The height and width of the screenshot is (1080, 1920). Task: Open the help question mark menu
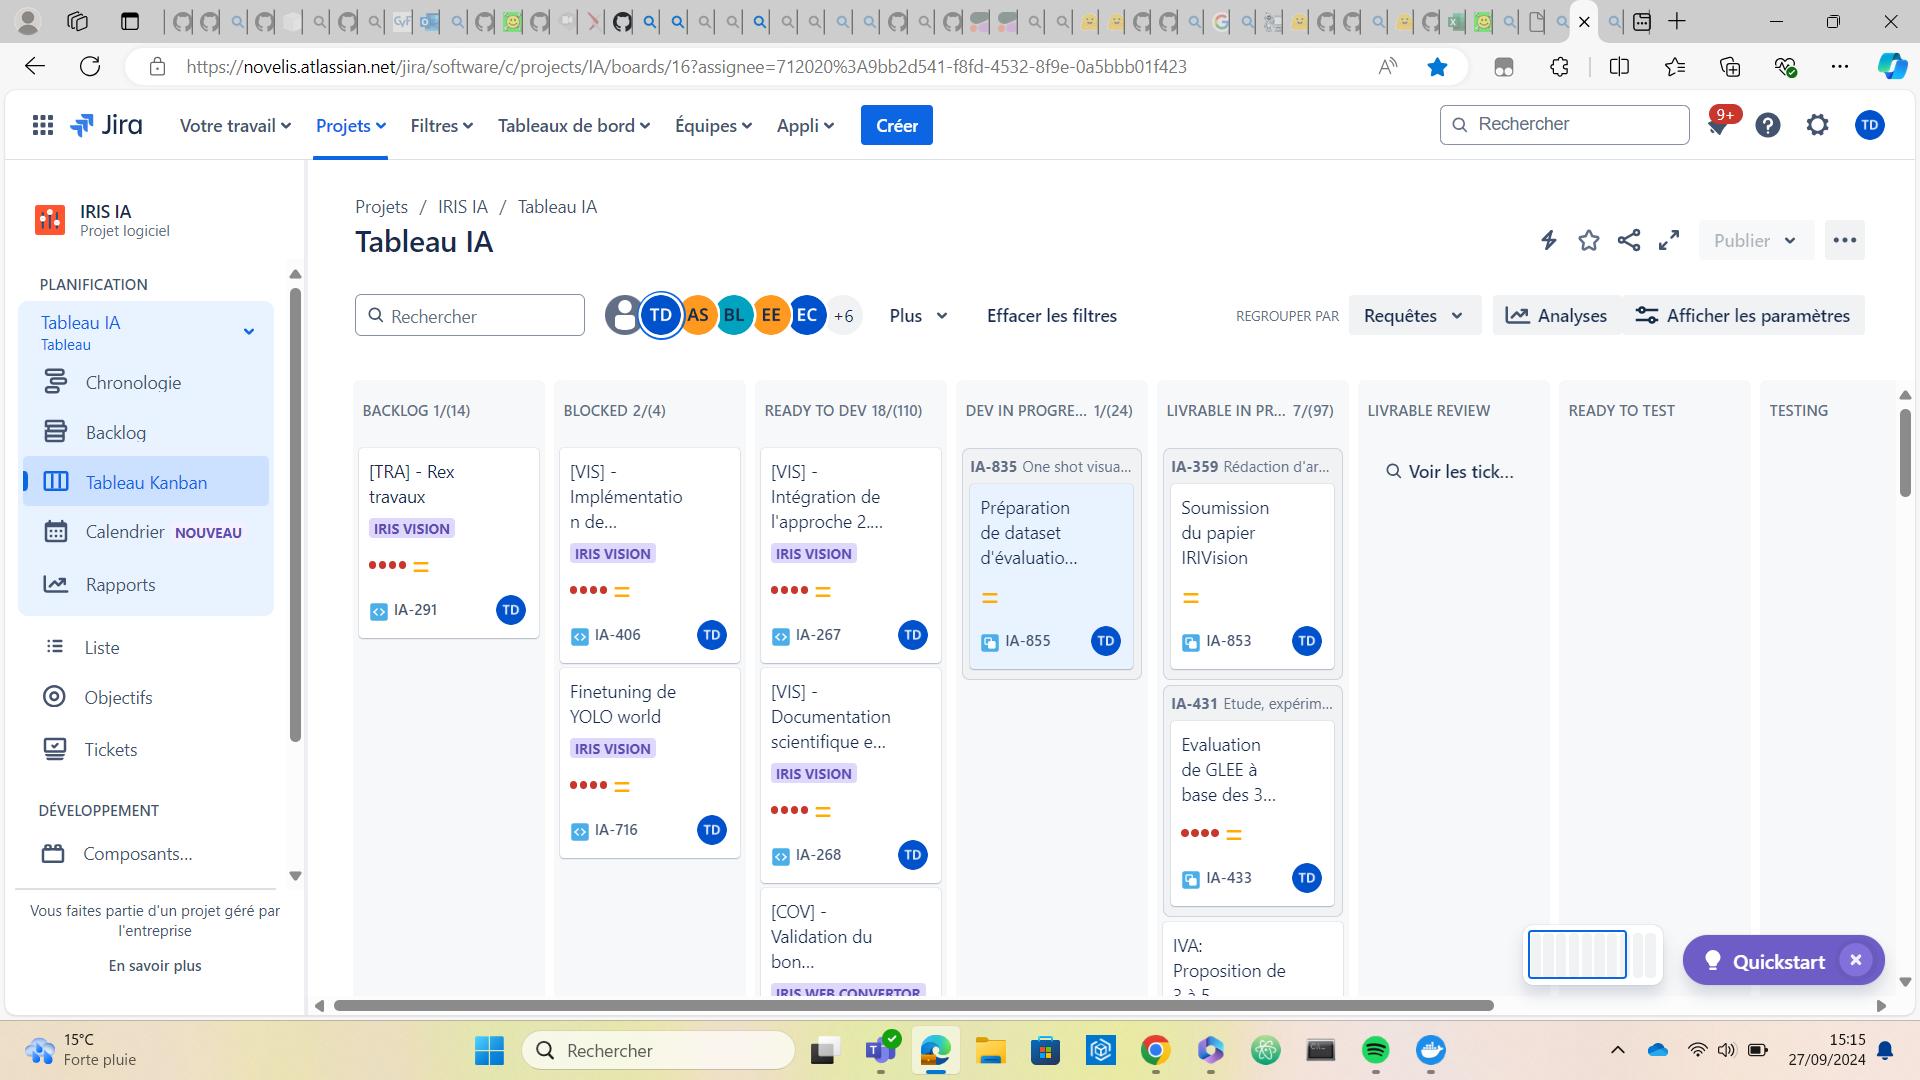tap(1768, 125)
